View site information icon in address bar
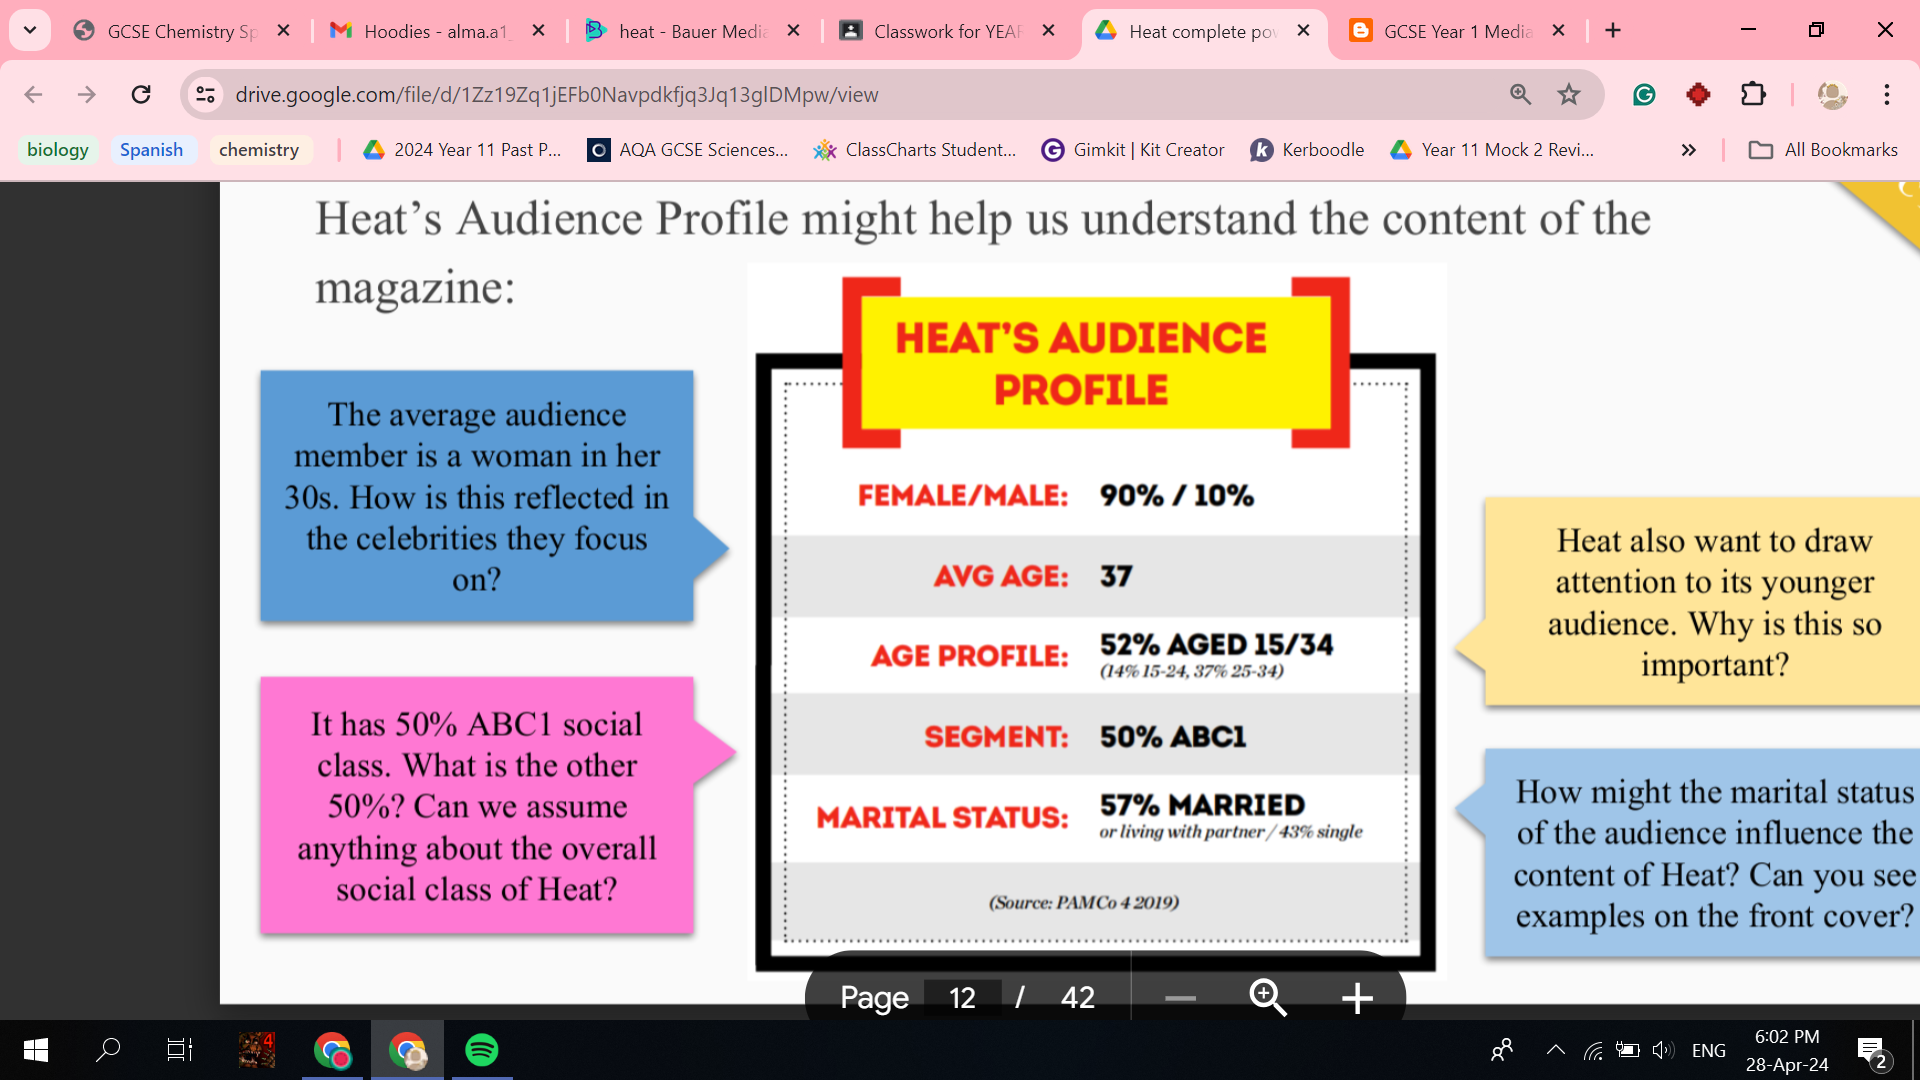Image resolution: width=1920 pixels, height=1080 pixels. pyautogui.click(x=205, y=94)
